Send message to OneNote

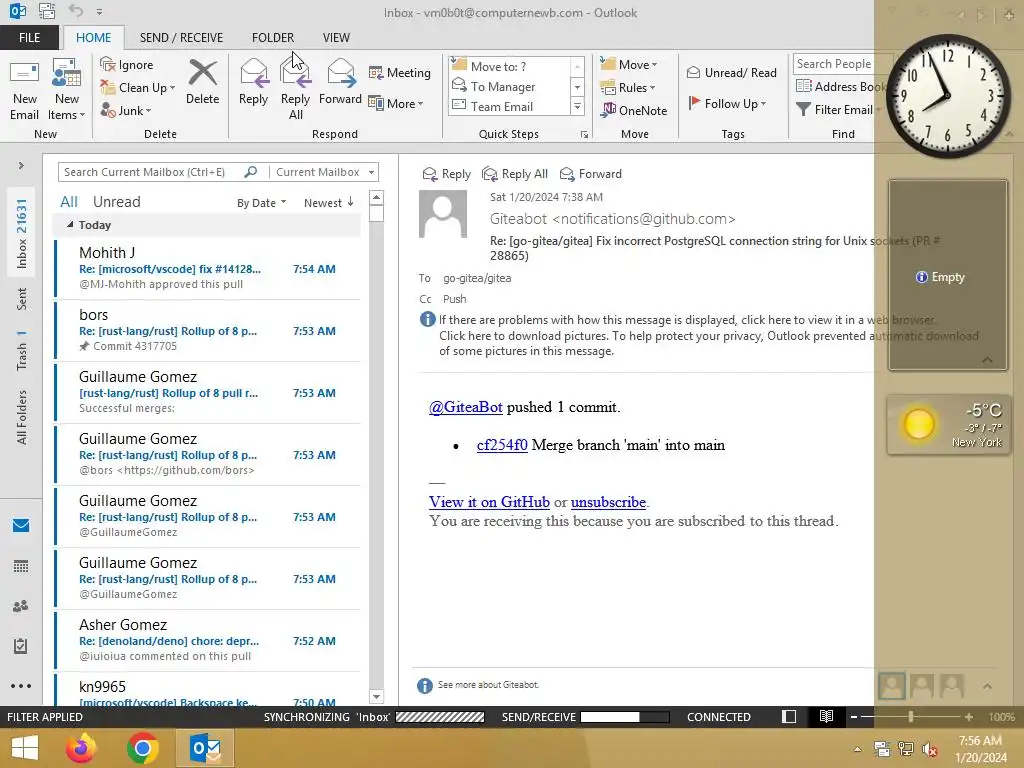point(634,110)
